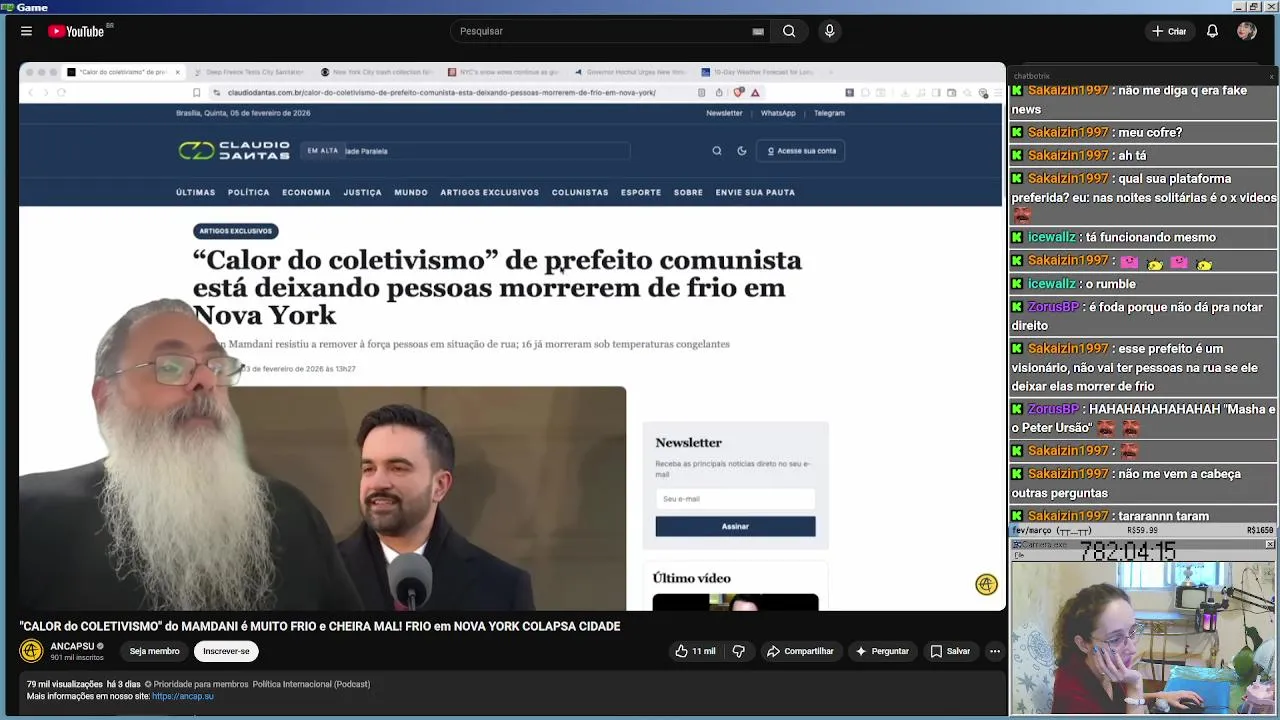Image resolution: width=1280 pixels, height=720 pixels.
Task: Open the SOBRE menu item
Action: tap(688, 192)
